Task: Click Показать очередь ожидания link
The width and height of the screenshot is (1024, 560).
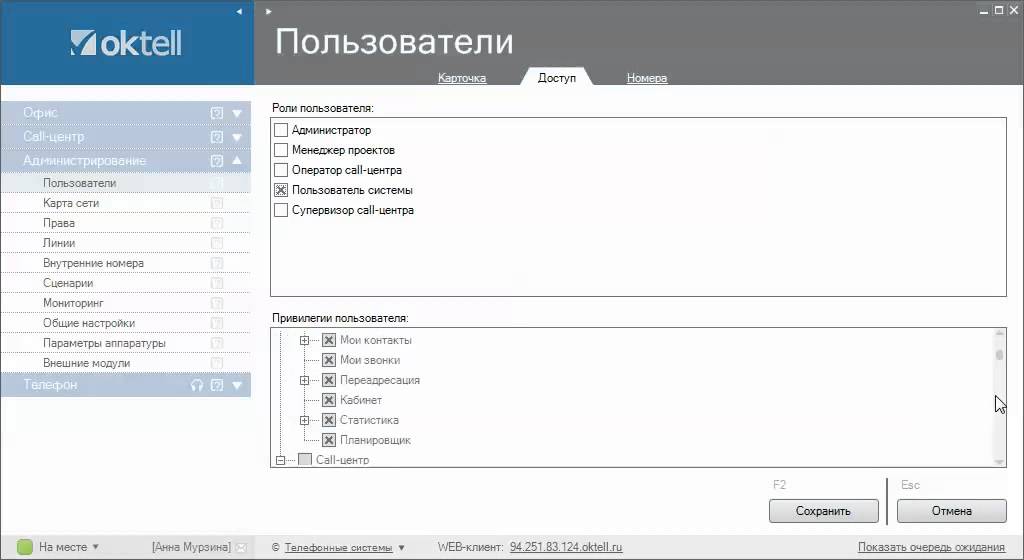Action: coord(931,547)
